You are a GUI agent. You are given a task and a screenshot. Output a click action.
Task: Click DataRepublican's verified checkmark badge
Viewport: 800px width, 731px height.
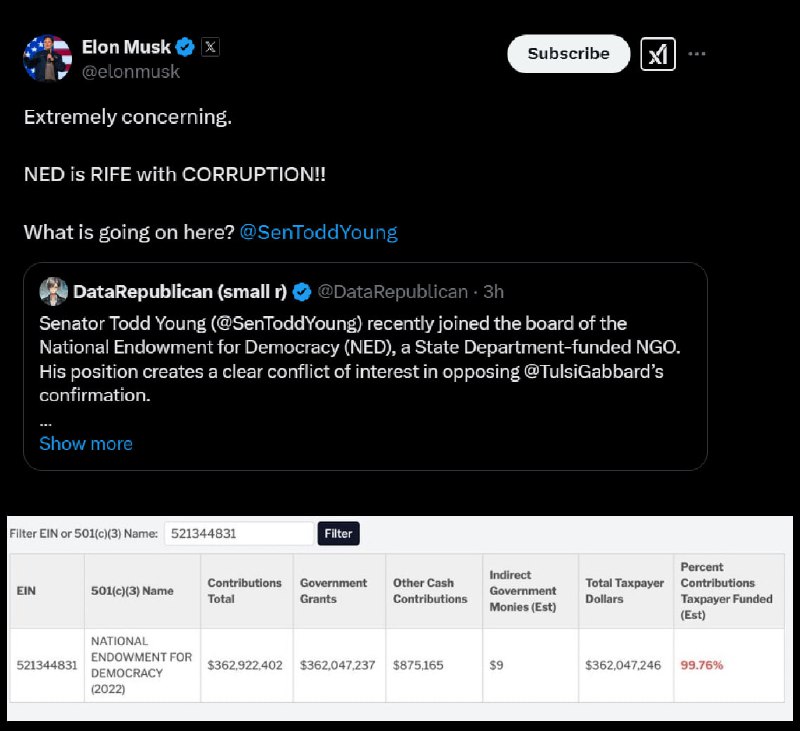pos(302,292)
